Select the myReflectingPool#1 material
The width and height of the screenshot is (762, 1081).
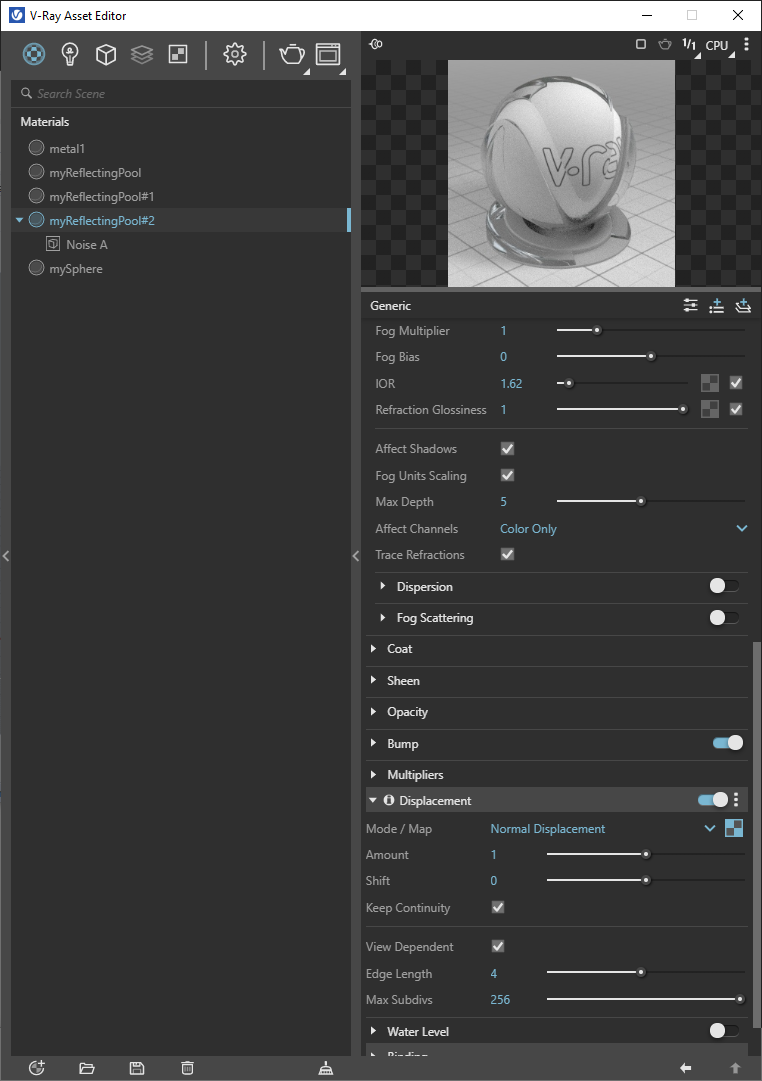click(x=101, y=196)
